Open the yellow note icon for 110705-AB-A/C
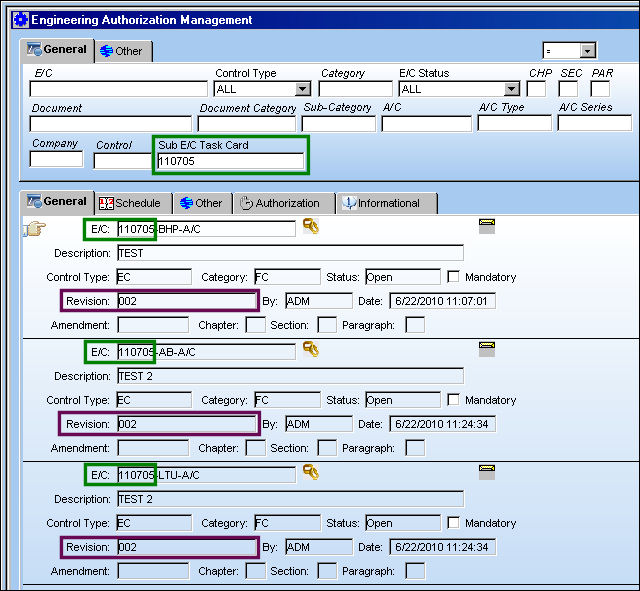 click(x=487, y=349)
